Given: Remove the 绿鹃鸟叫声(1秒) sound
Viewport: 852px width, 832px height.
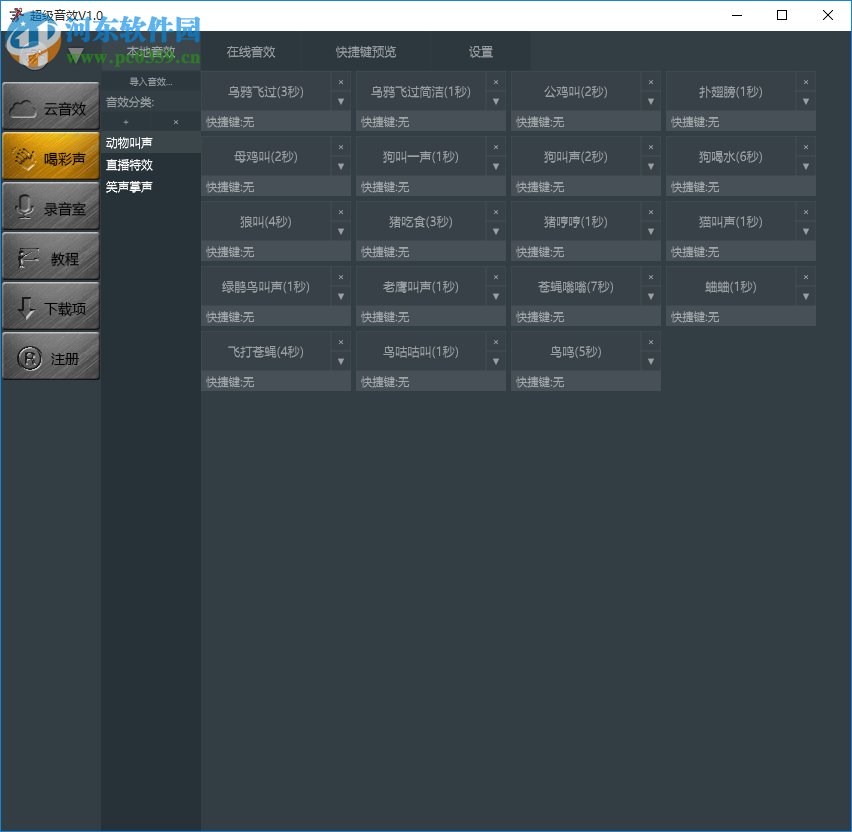Looking at the screenshot, I should (x=341, y=277).
